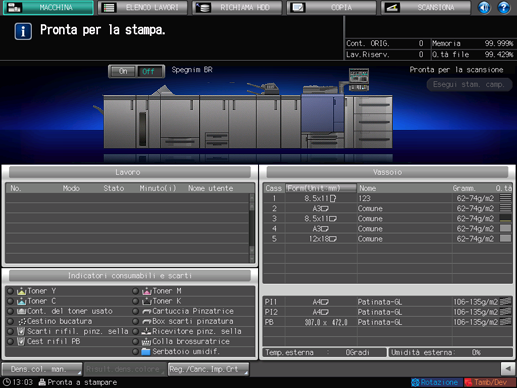Viewport: 517px width, 388px height.
Task: Click the Lavoro panel header
Action: tap(130, 172)
